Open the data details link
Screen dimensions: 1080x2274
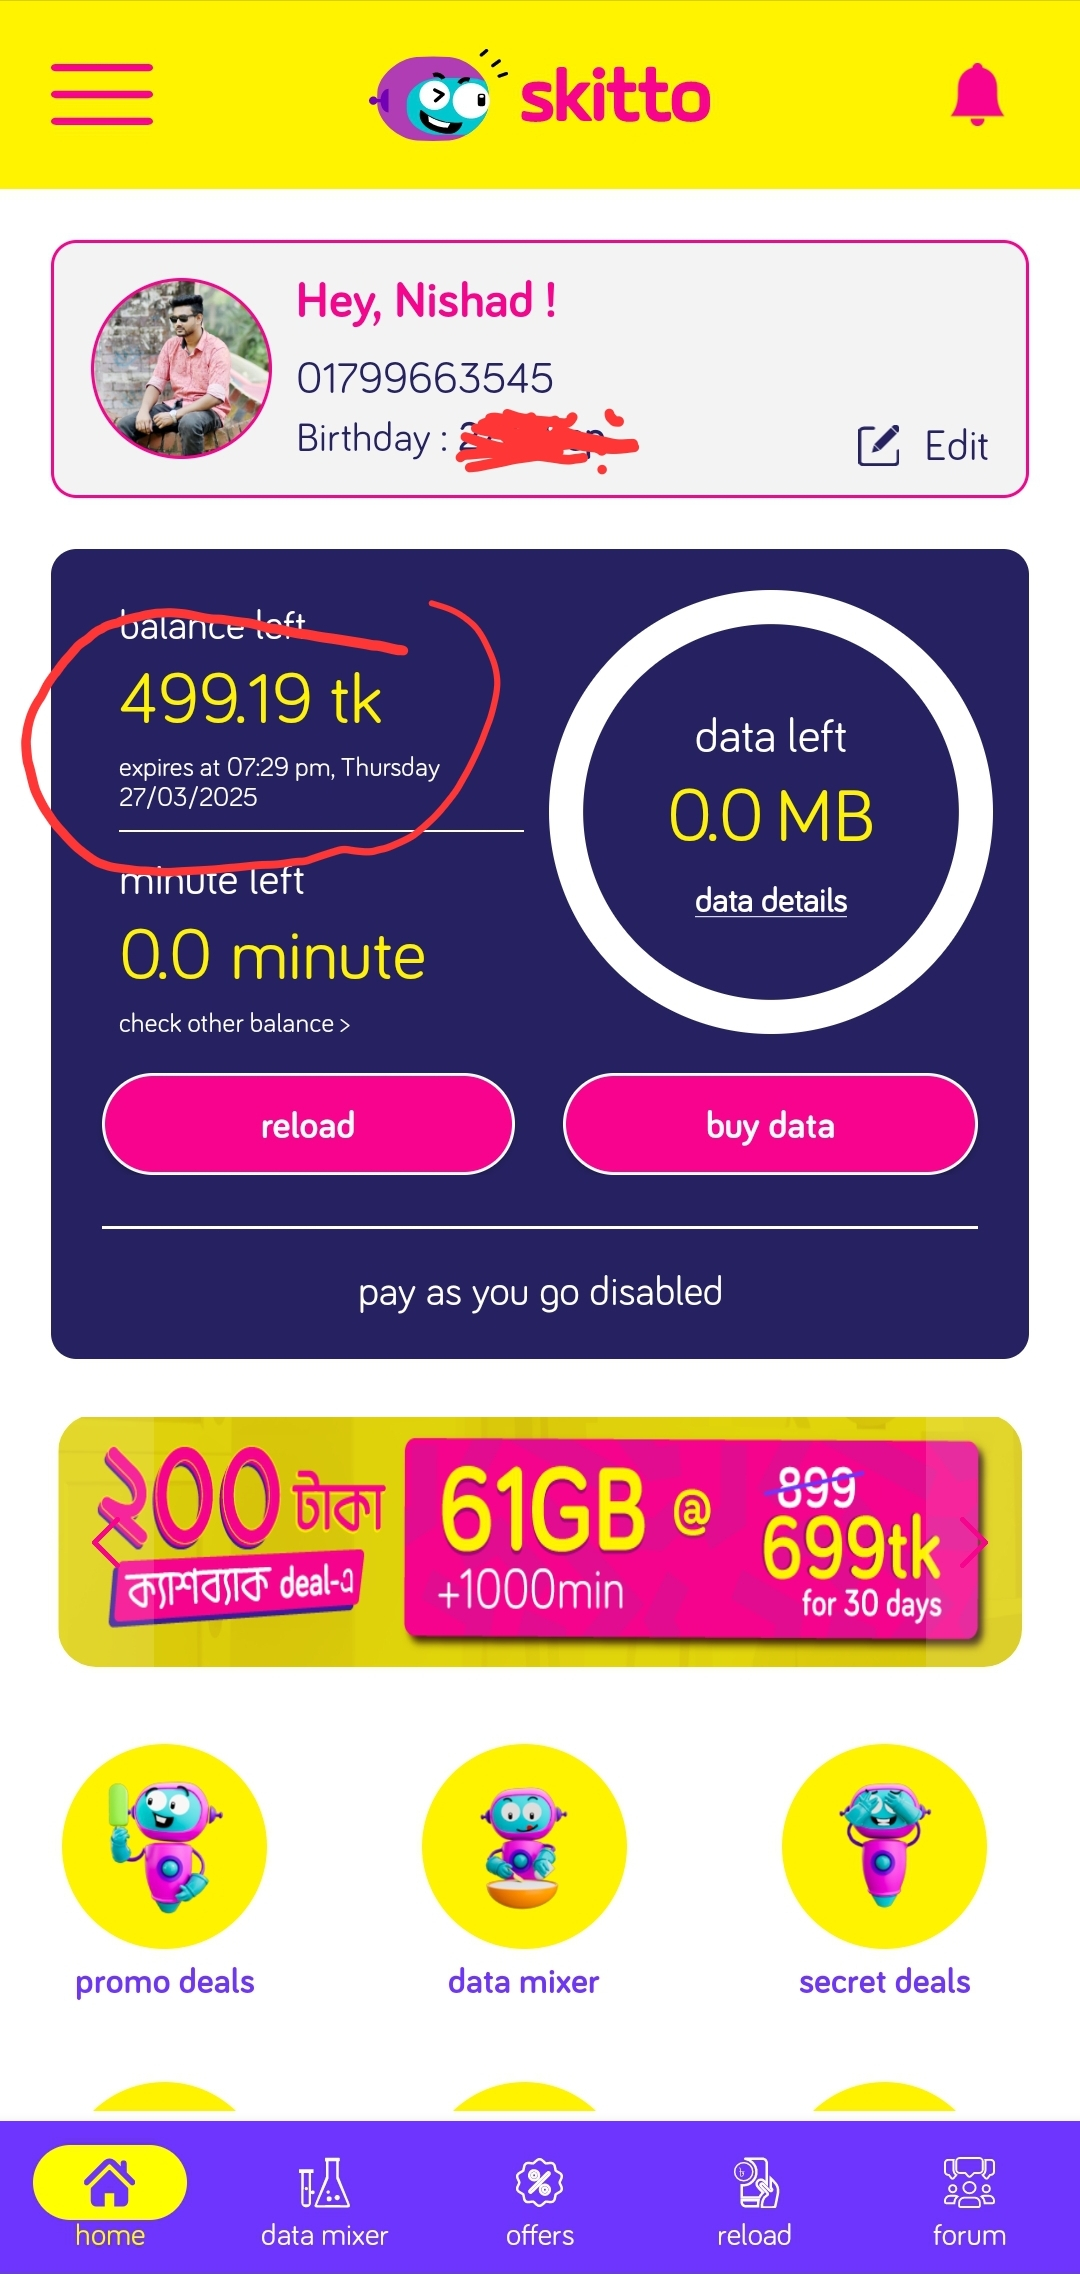771,900
